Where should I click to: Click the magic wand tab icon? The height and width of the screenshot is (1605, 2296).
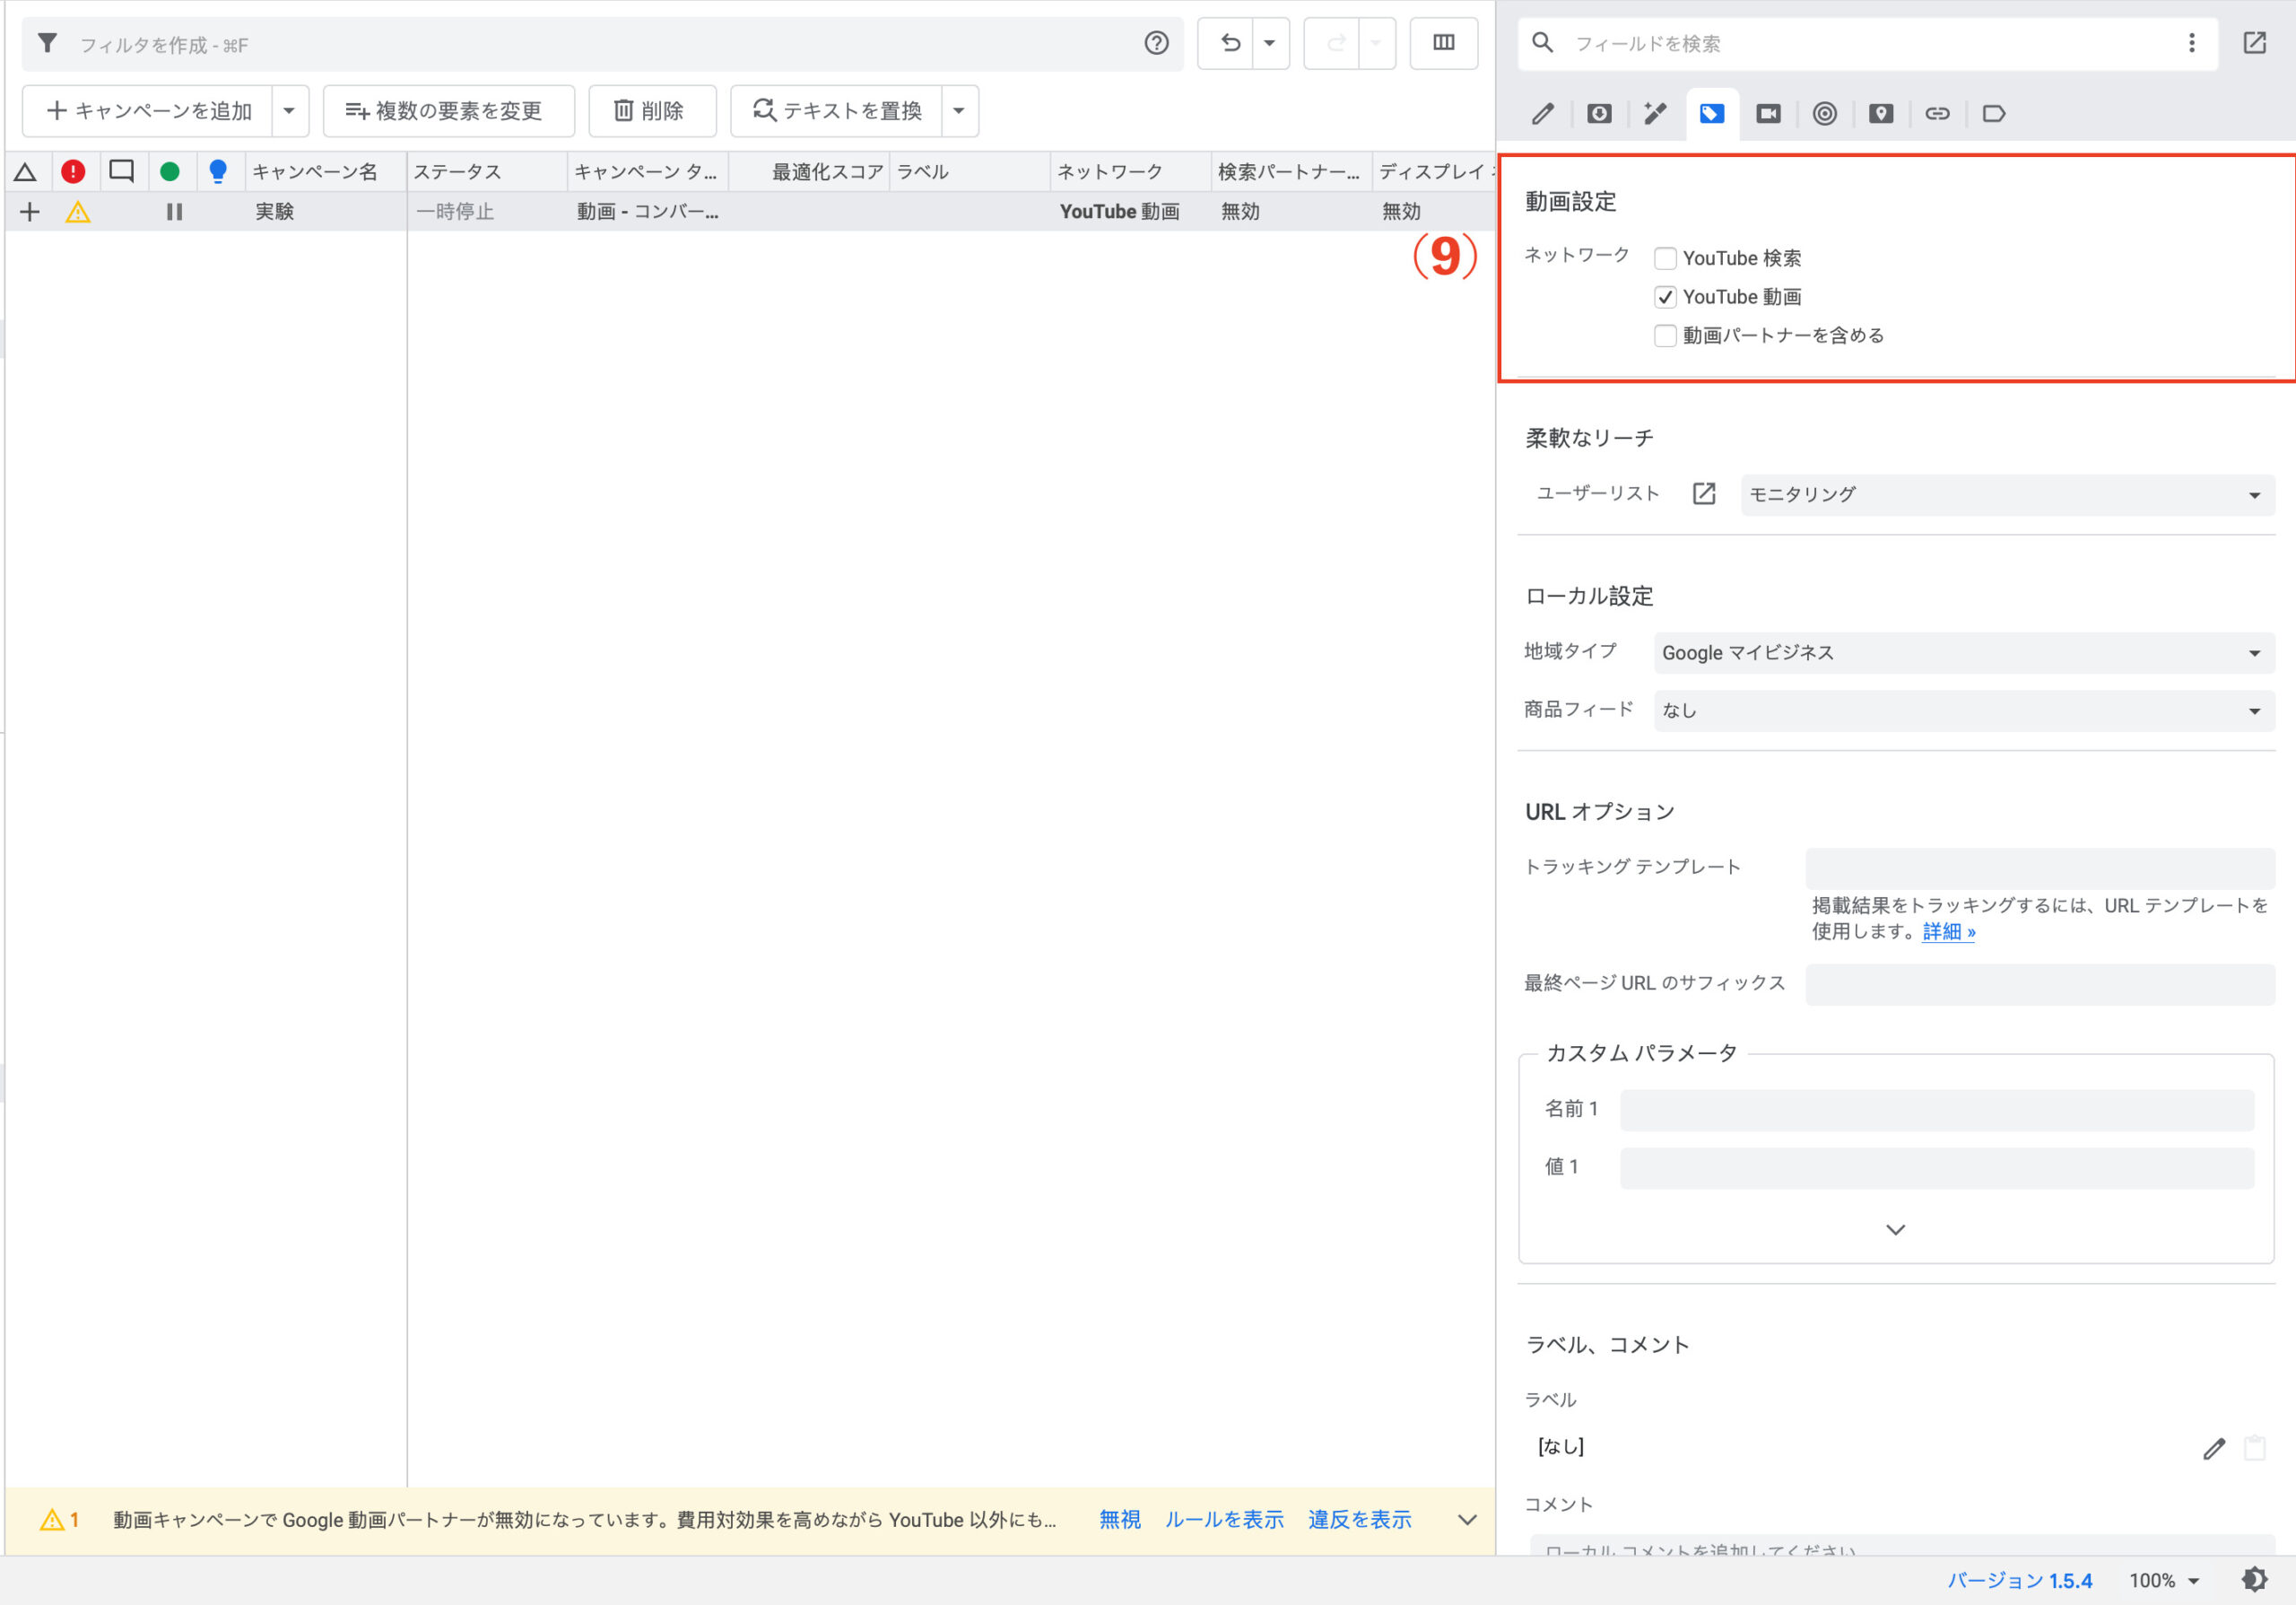tap(1655, 113)
